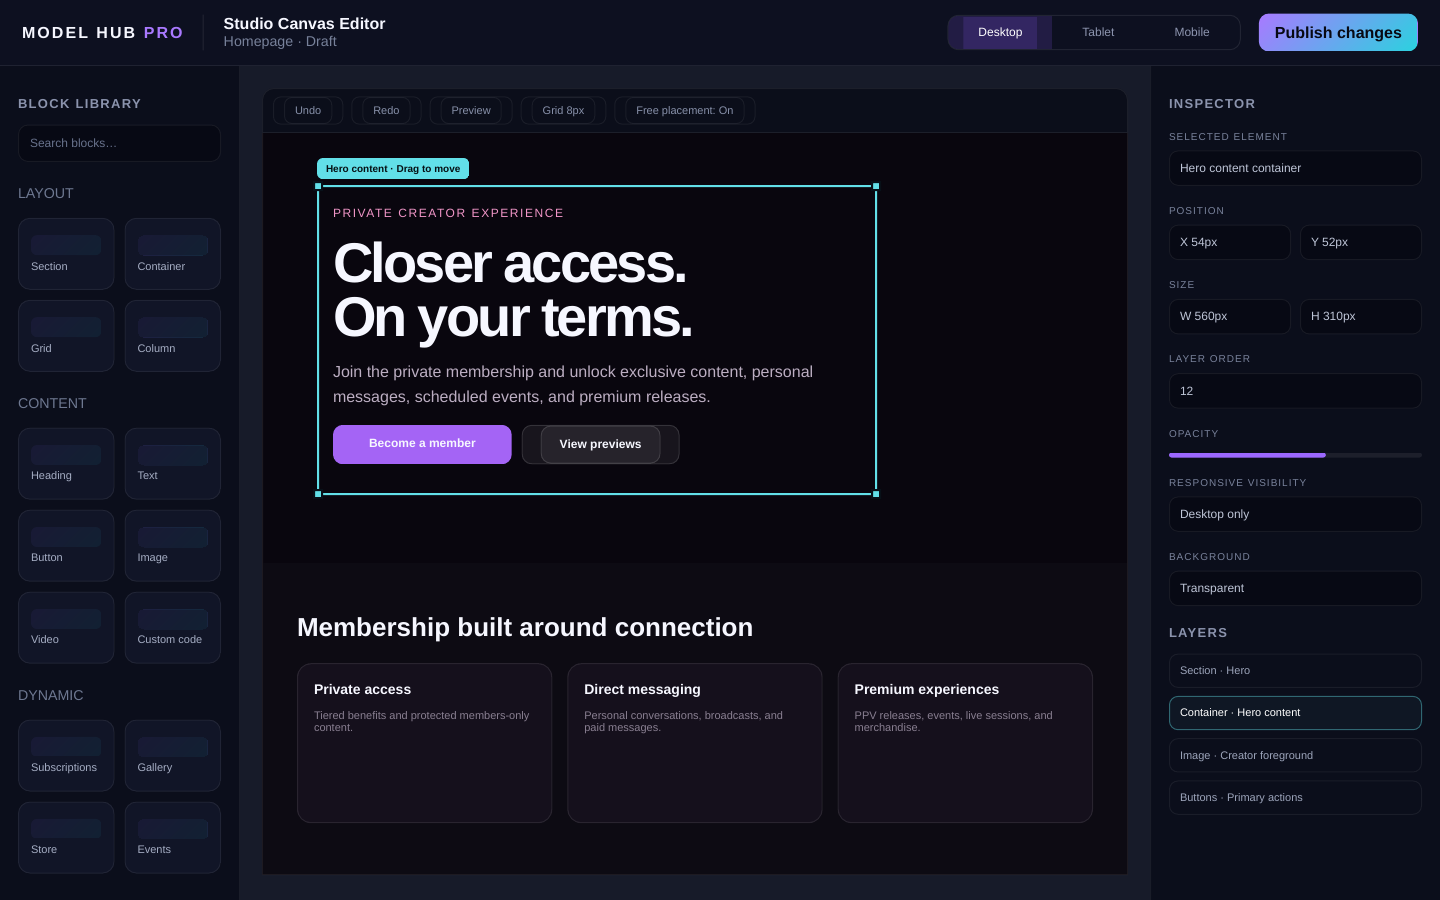
Task: Select the Image · Creator foreground layer
Action: tap(1295, 755)
